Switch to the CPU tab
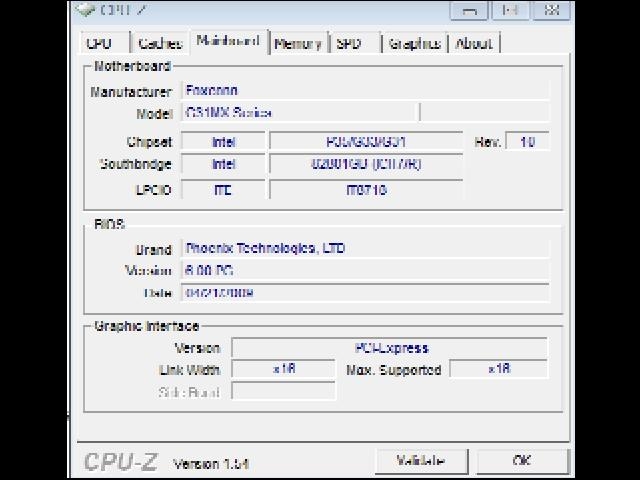Screen dimensions: 640x480 (105, 43)
